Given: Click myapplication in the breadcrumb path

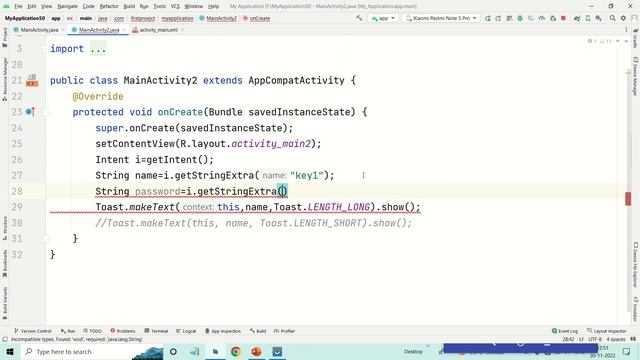Looking at the screenshot, I should click(x=178, y=18).
